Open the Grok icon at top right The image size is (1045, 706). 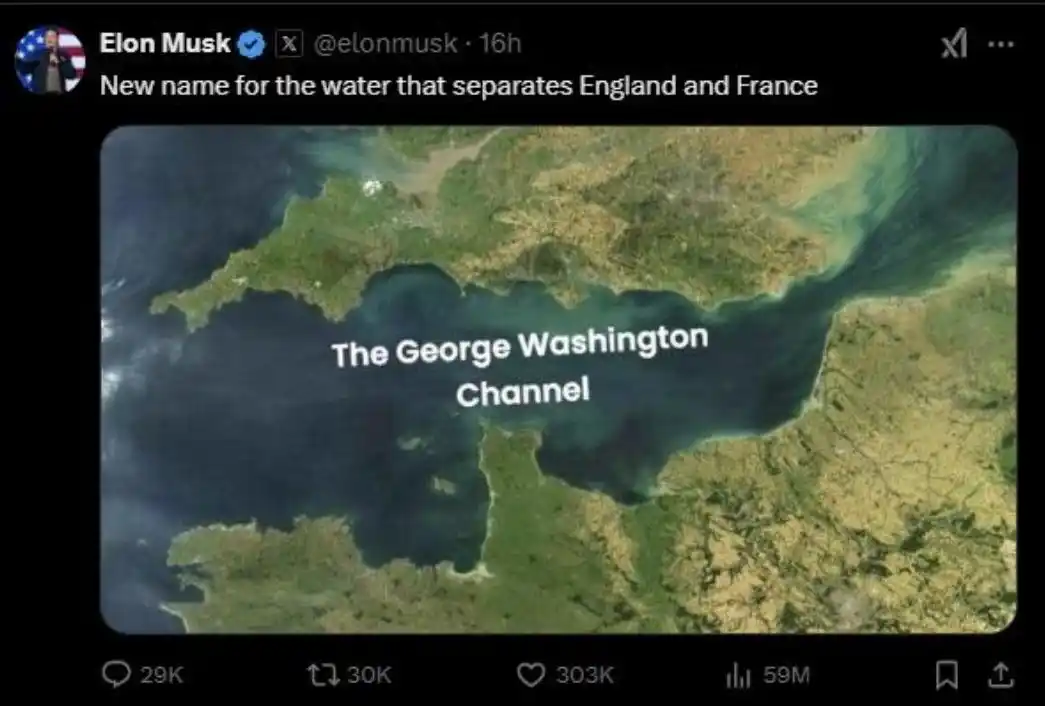(953, 45)
